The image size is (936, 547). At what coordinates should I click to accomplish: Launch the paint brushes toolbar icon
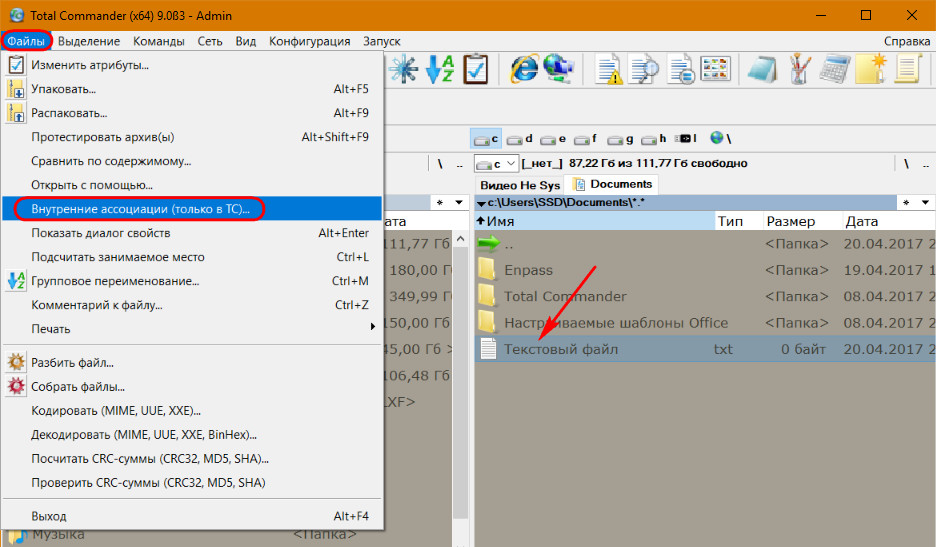(x=799, y=69)
